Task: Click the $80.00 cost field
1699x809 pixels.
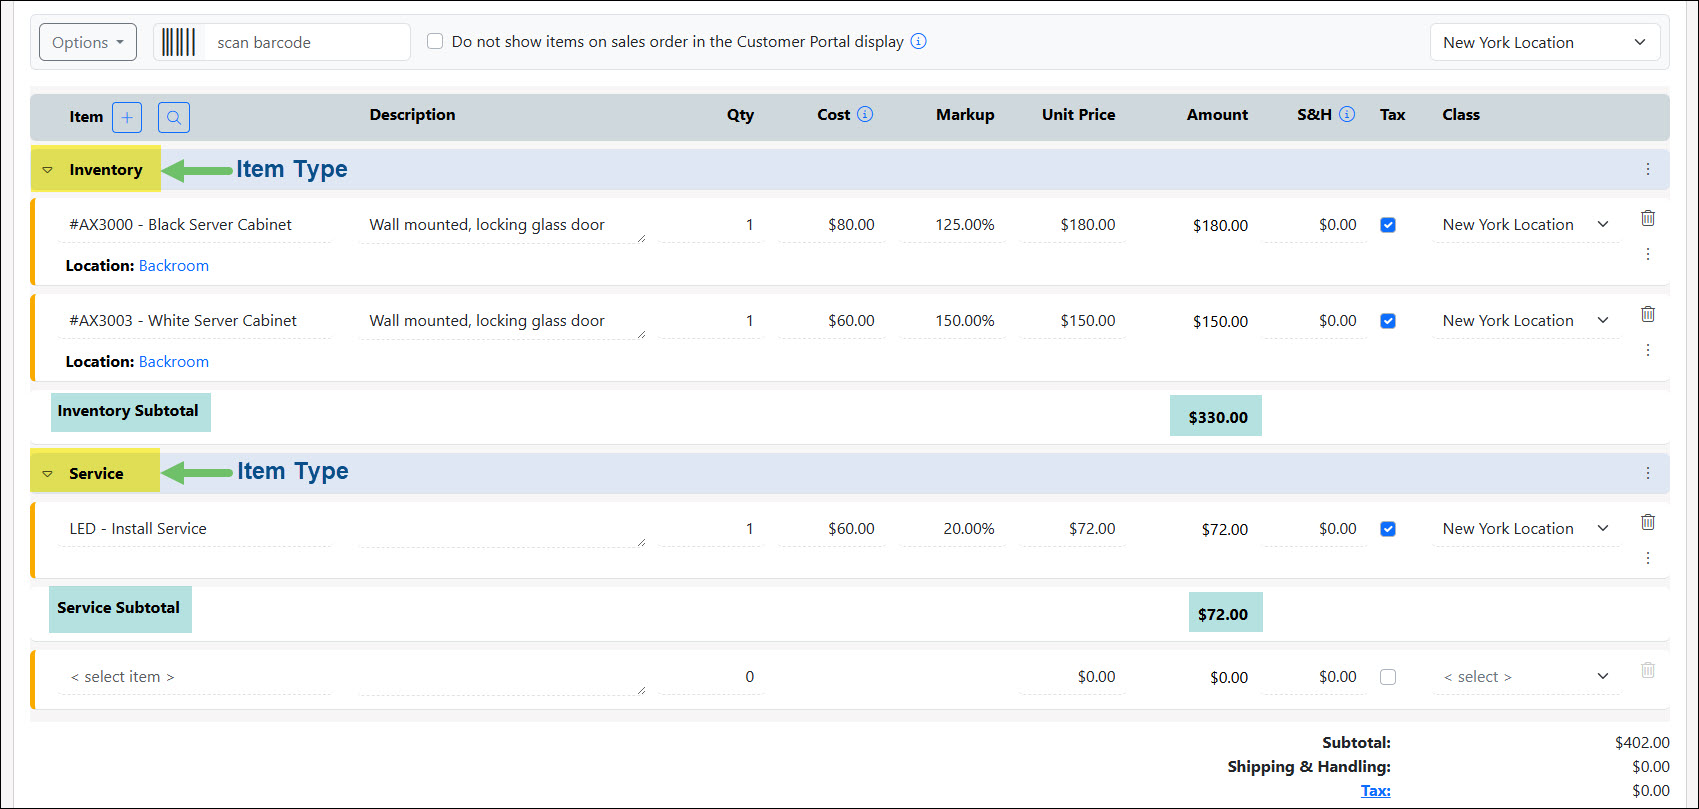Action: pos(832,225)
